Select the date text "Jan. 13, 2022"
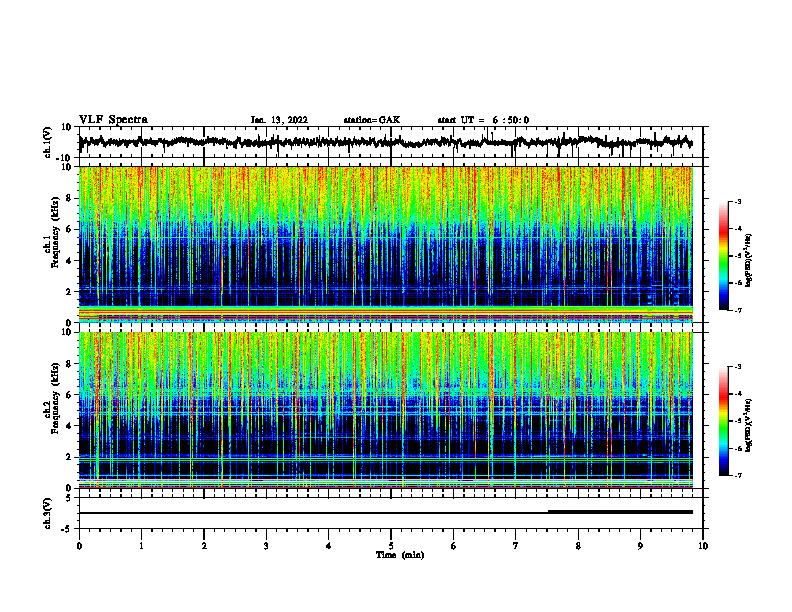 279,120
